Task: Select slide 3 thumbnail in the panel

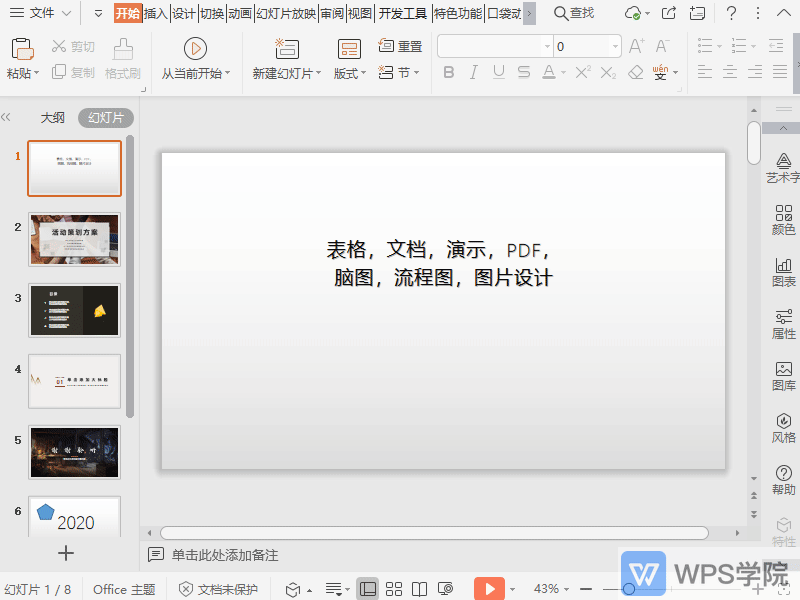Action: pyautogui.click(x=74, y=310)
